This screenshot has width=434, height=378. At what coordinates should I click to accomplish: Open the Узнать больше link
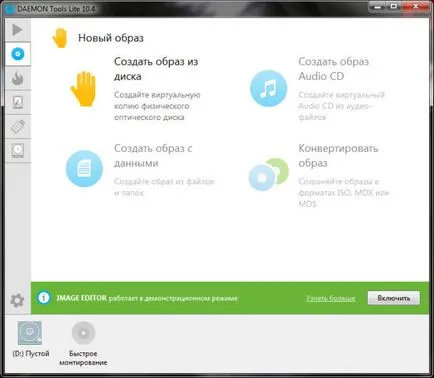coord(330,298)
